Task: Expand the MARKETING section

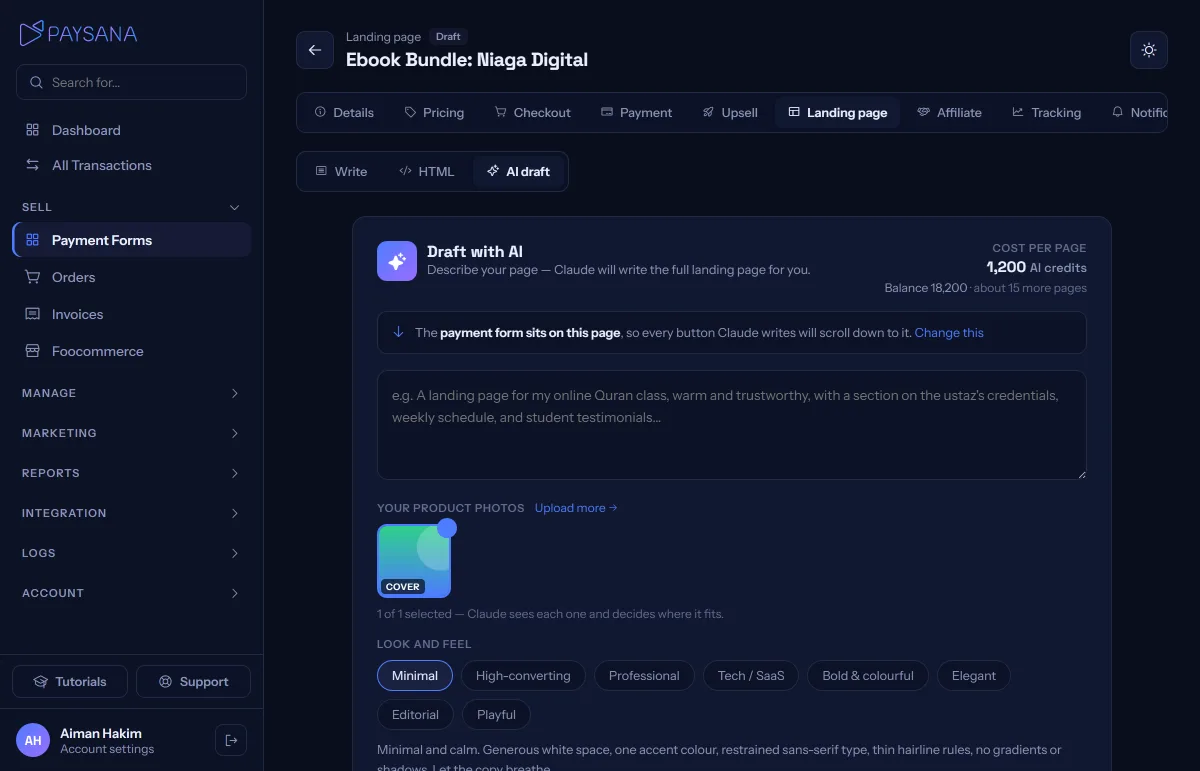Action: click(x=131, y=433)
